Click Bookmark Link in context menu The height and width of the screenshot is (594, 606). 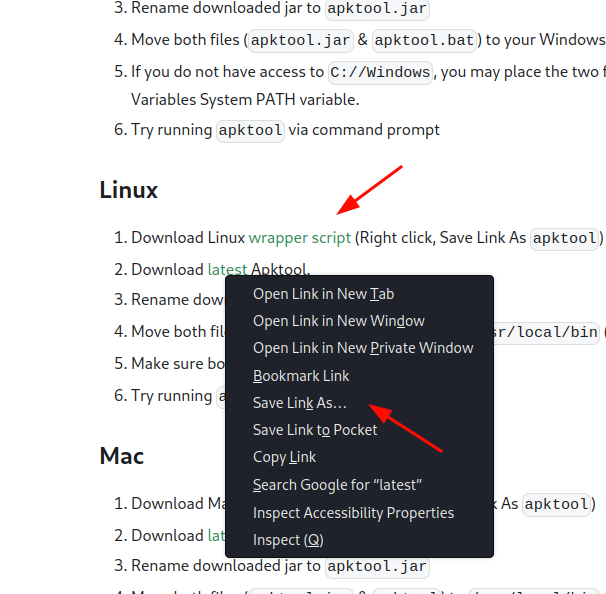[359, 376]
